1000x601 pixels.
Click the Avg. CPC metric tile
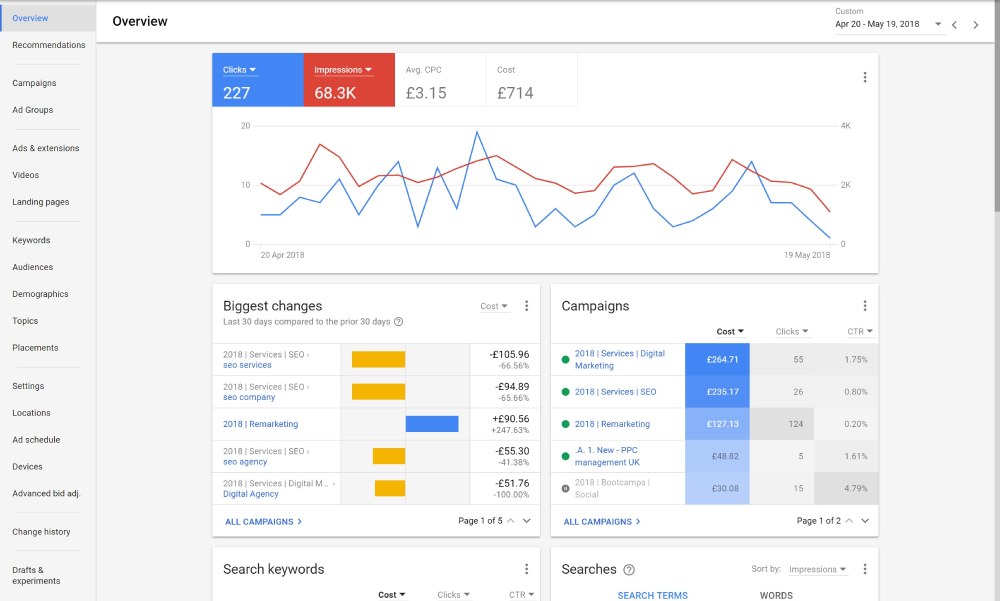coord(441,80)
